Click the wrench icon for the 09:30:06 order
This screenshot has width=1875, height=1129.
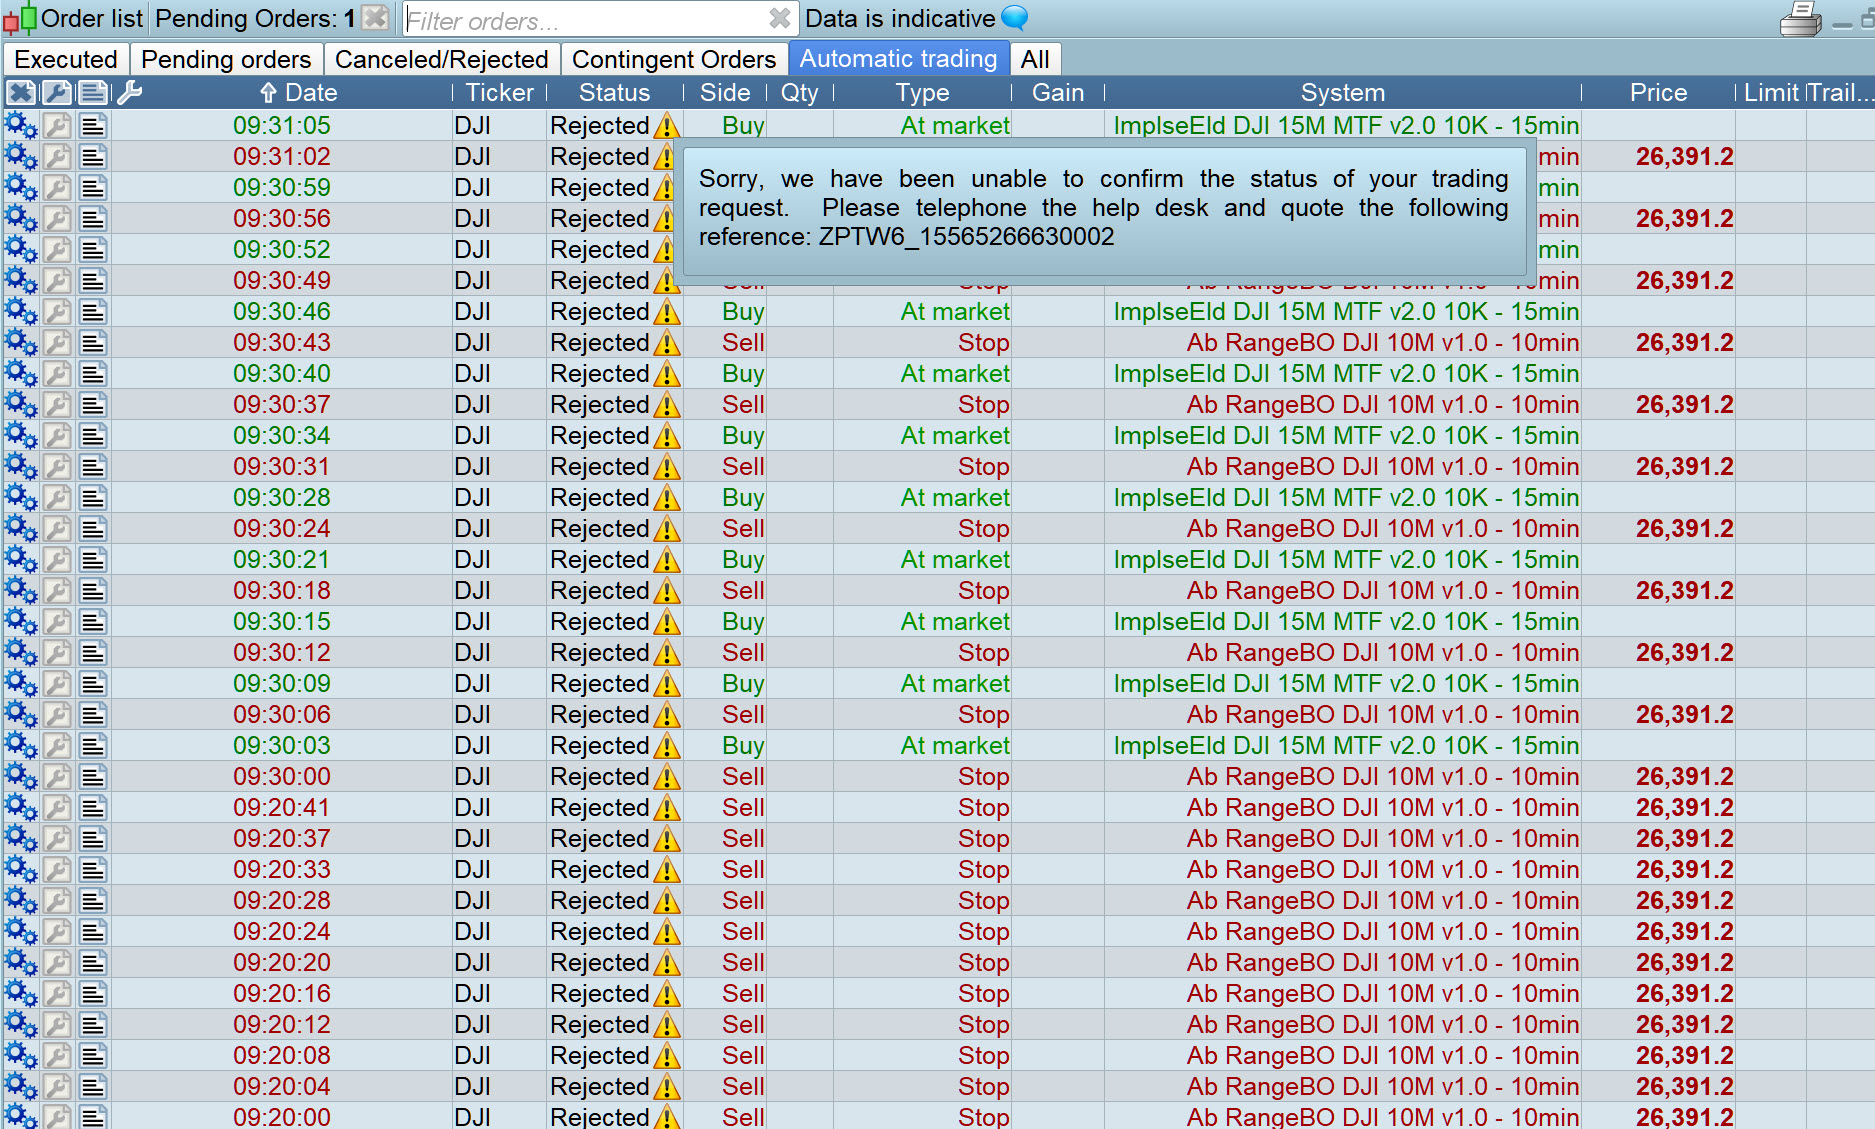(x=57, y=715)
